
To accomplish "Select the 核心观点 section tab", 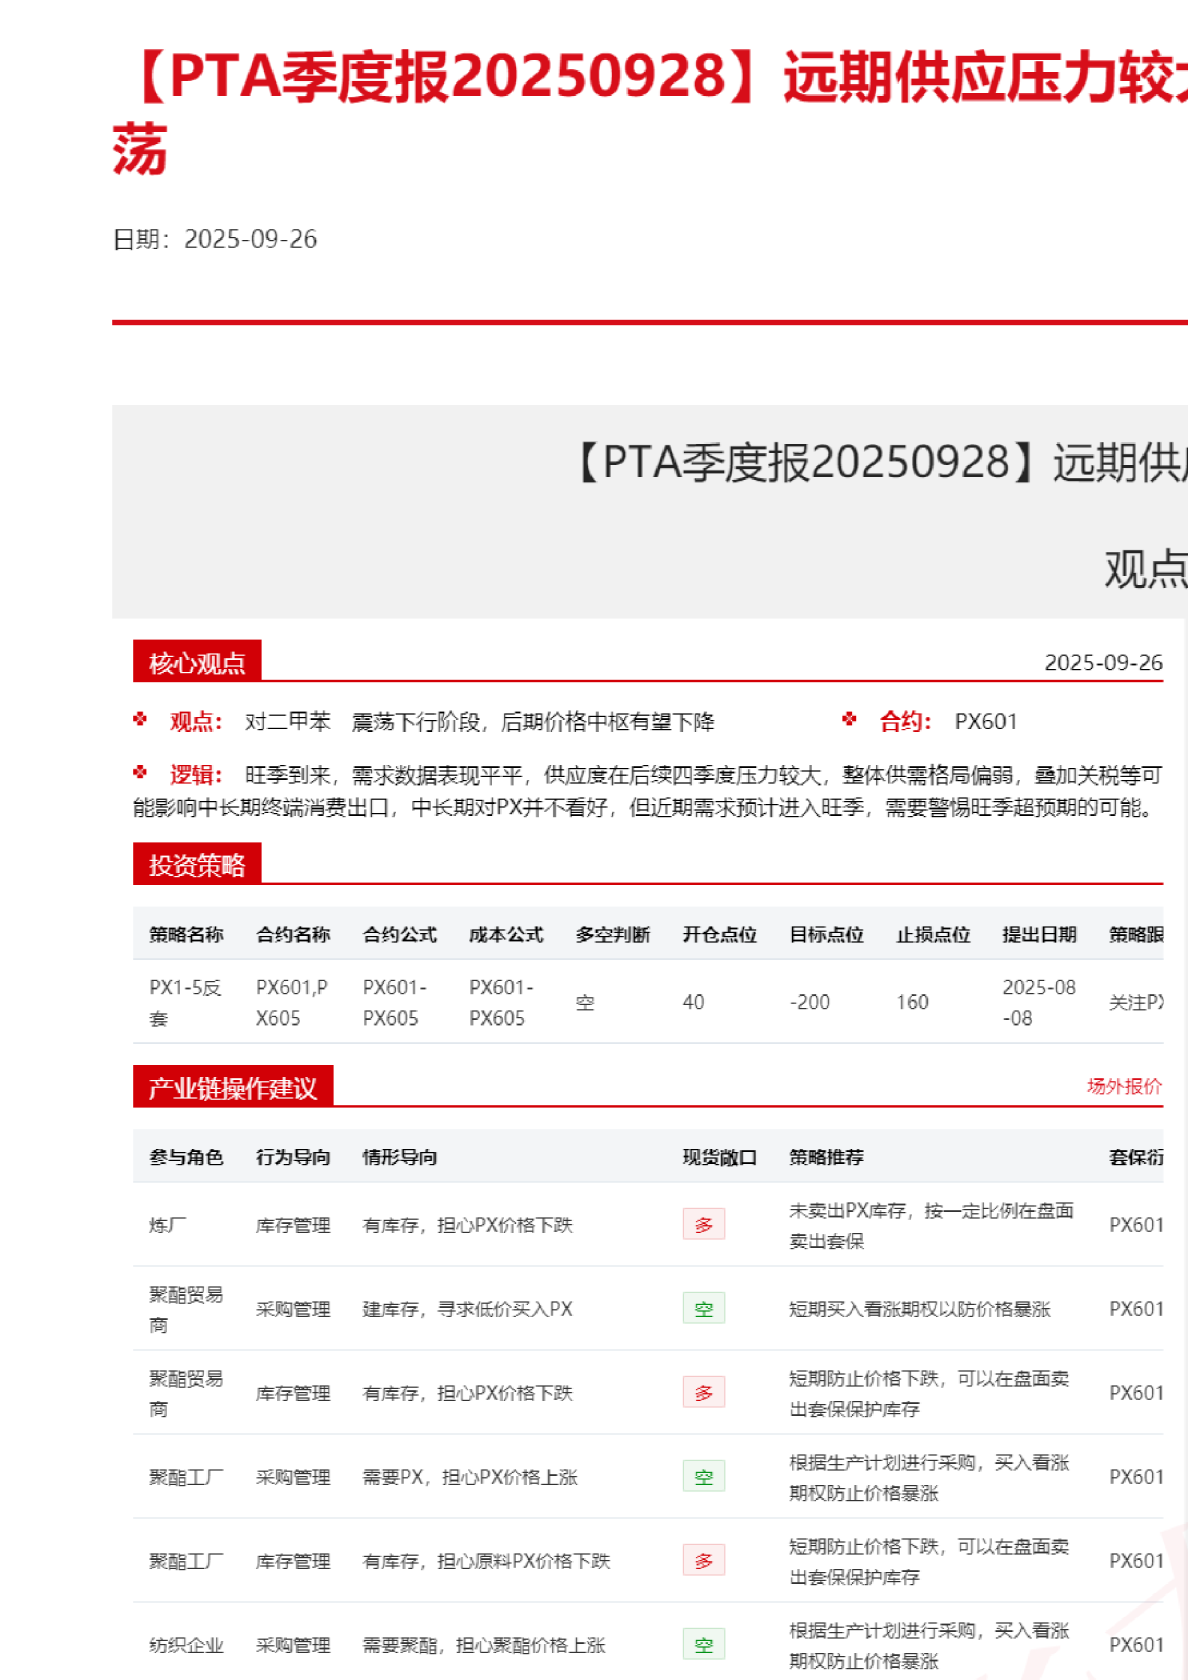I will (x=197, y=662).
